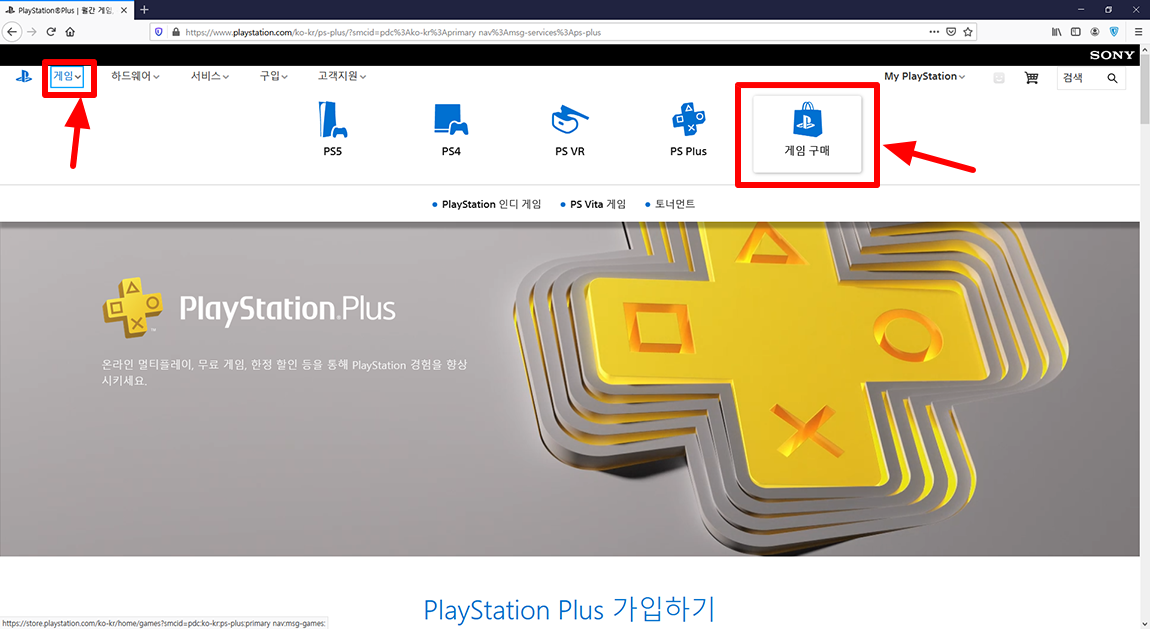This screenshot has width=1150, height=629.
Task: Expand the 하드웨어 dropdown menu
Action: tap(135, 76)
